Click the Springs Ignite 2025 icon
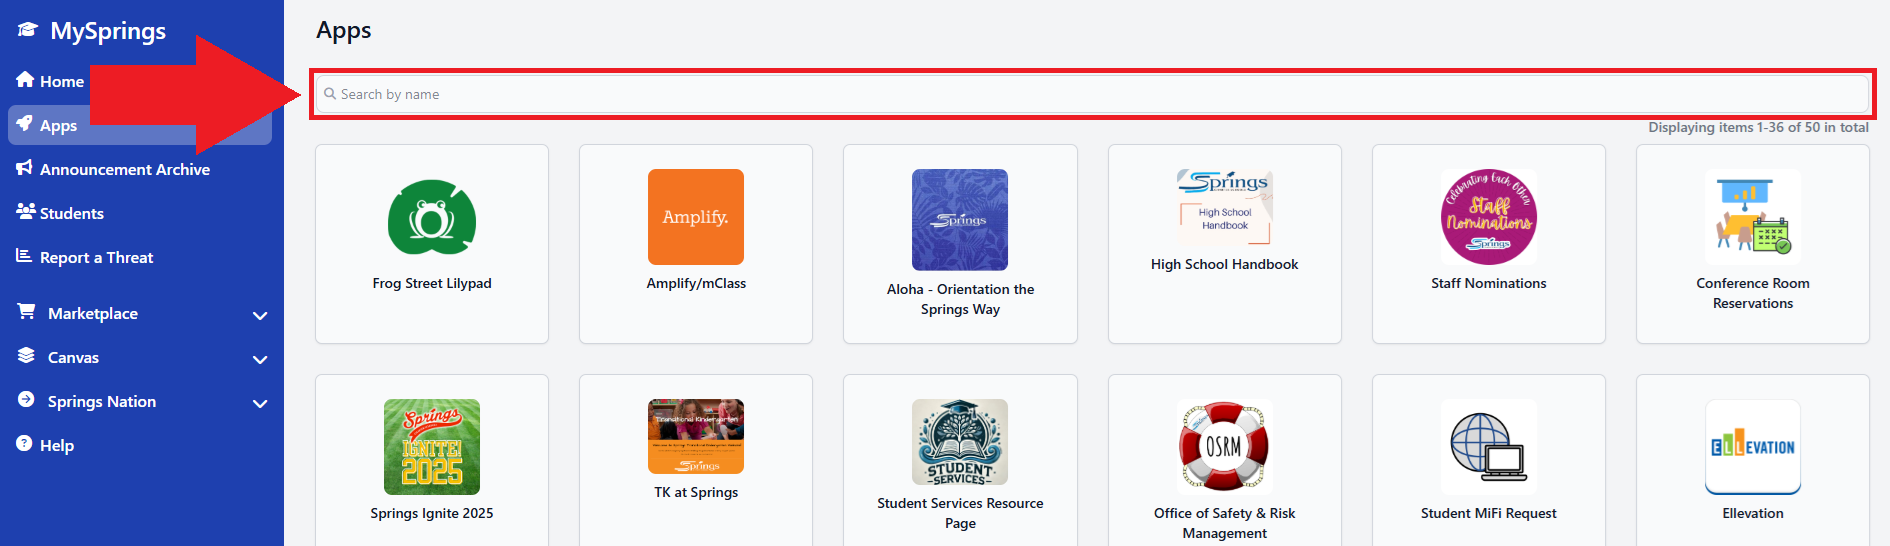 click(x=432, y=447)
